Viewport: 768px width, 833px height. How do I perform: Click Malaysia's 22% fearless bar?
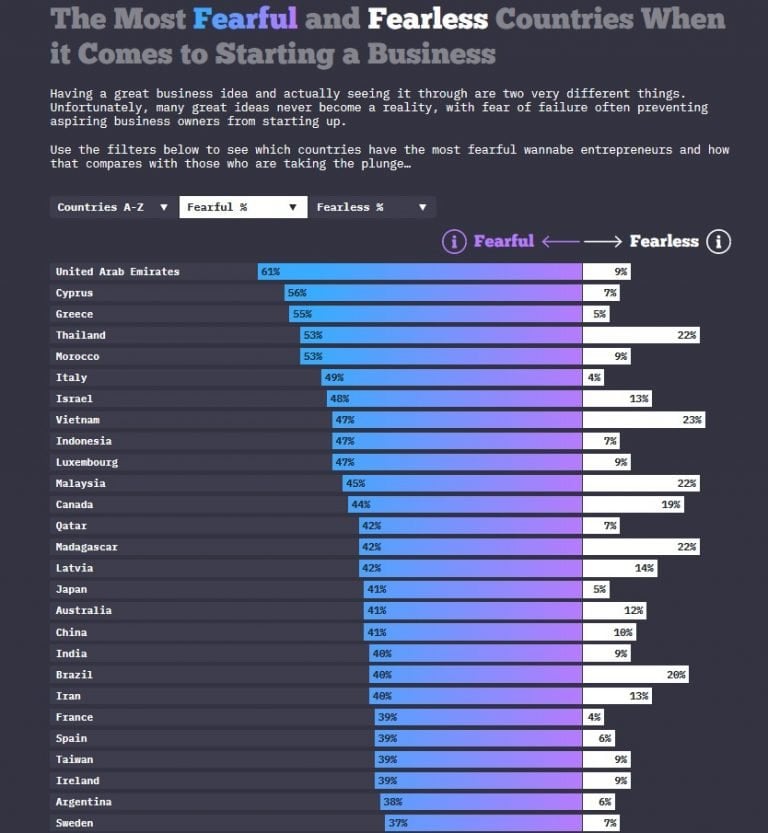click(x=640, y=483)
